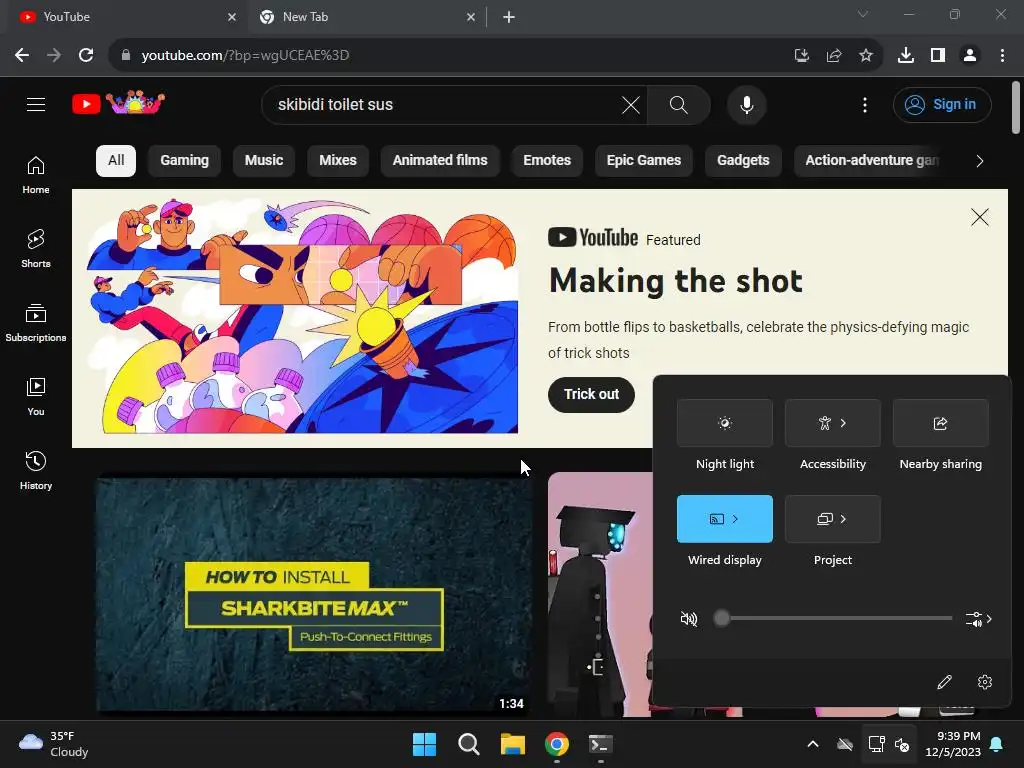Unmute the speaker icon in quick settings
The image size is (1024, 768).
[688, 618]
